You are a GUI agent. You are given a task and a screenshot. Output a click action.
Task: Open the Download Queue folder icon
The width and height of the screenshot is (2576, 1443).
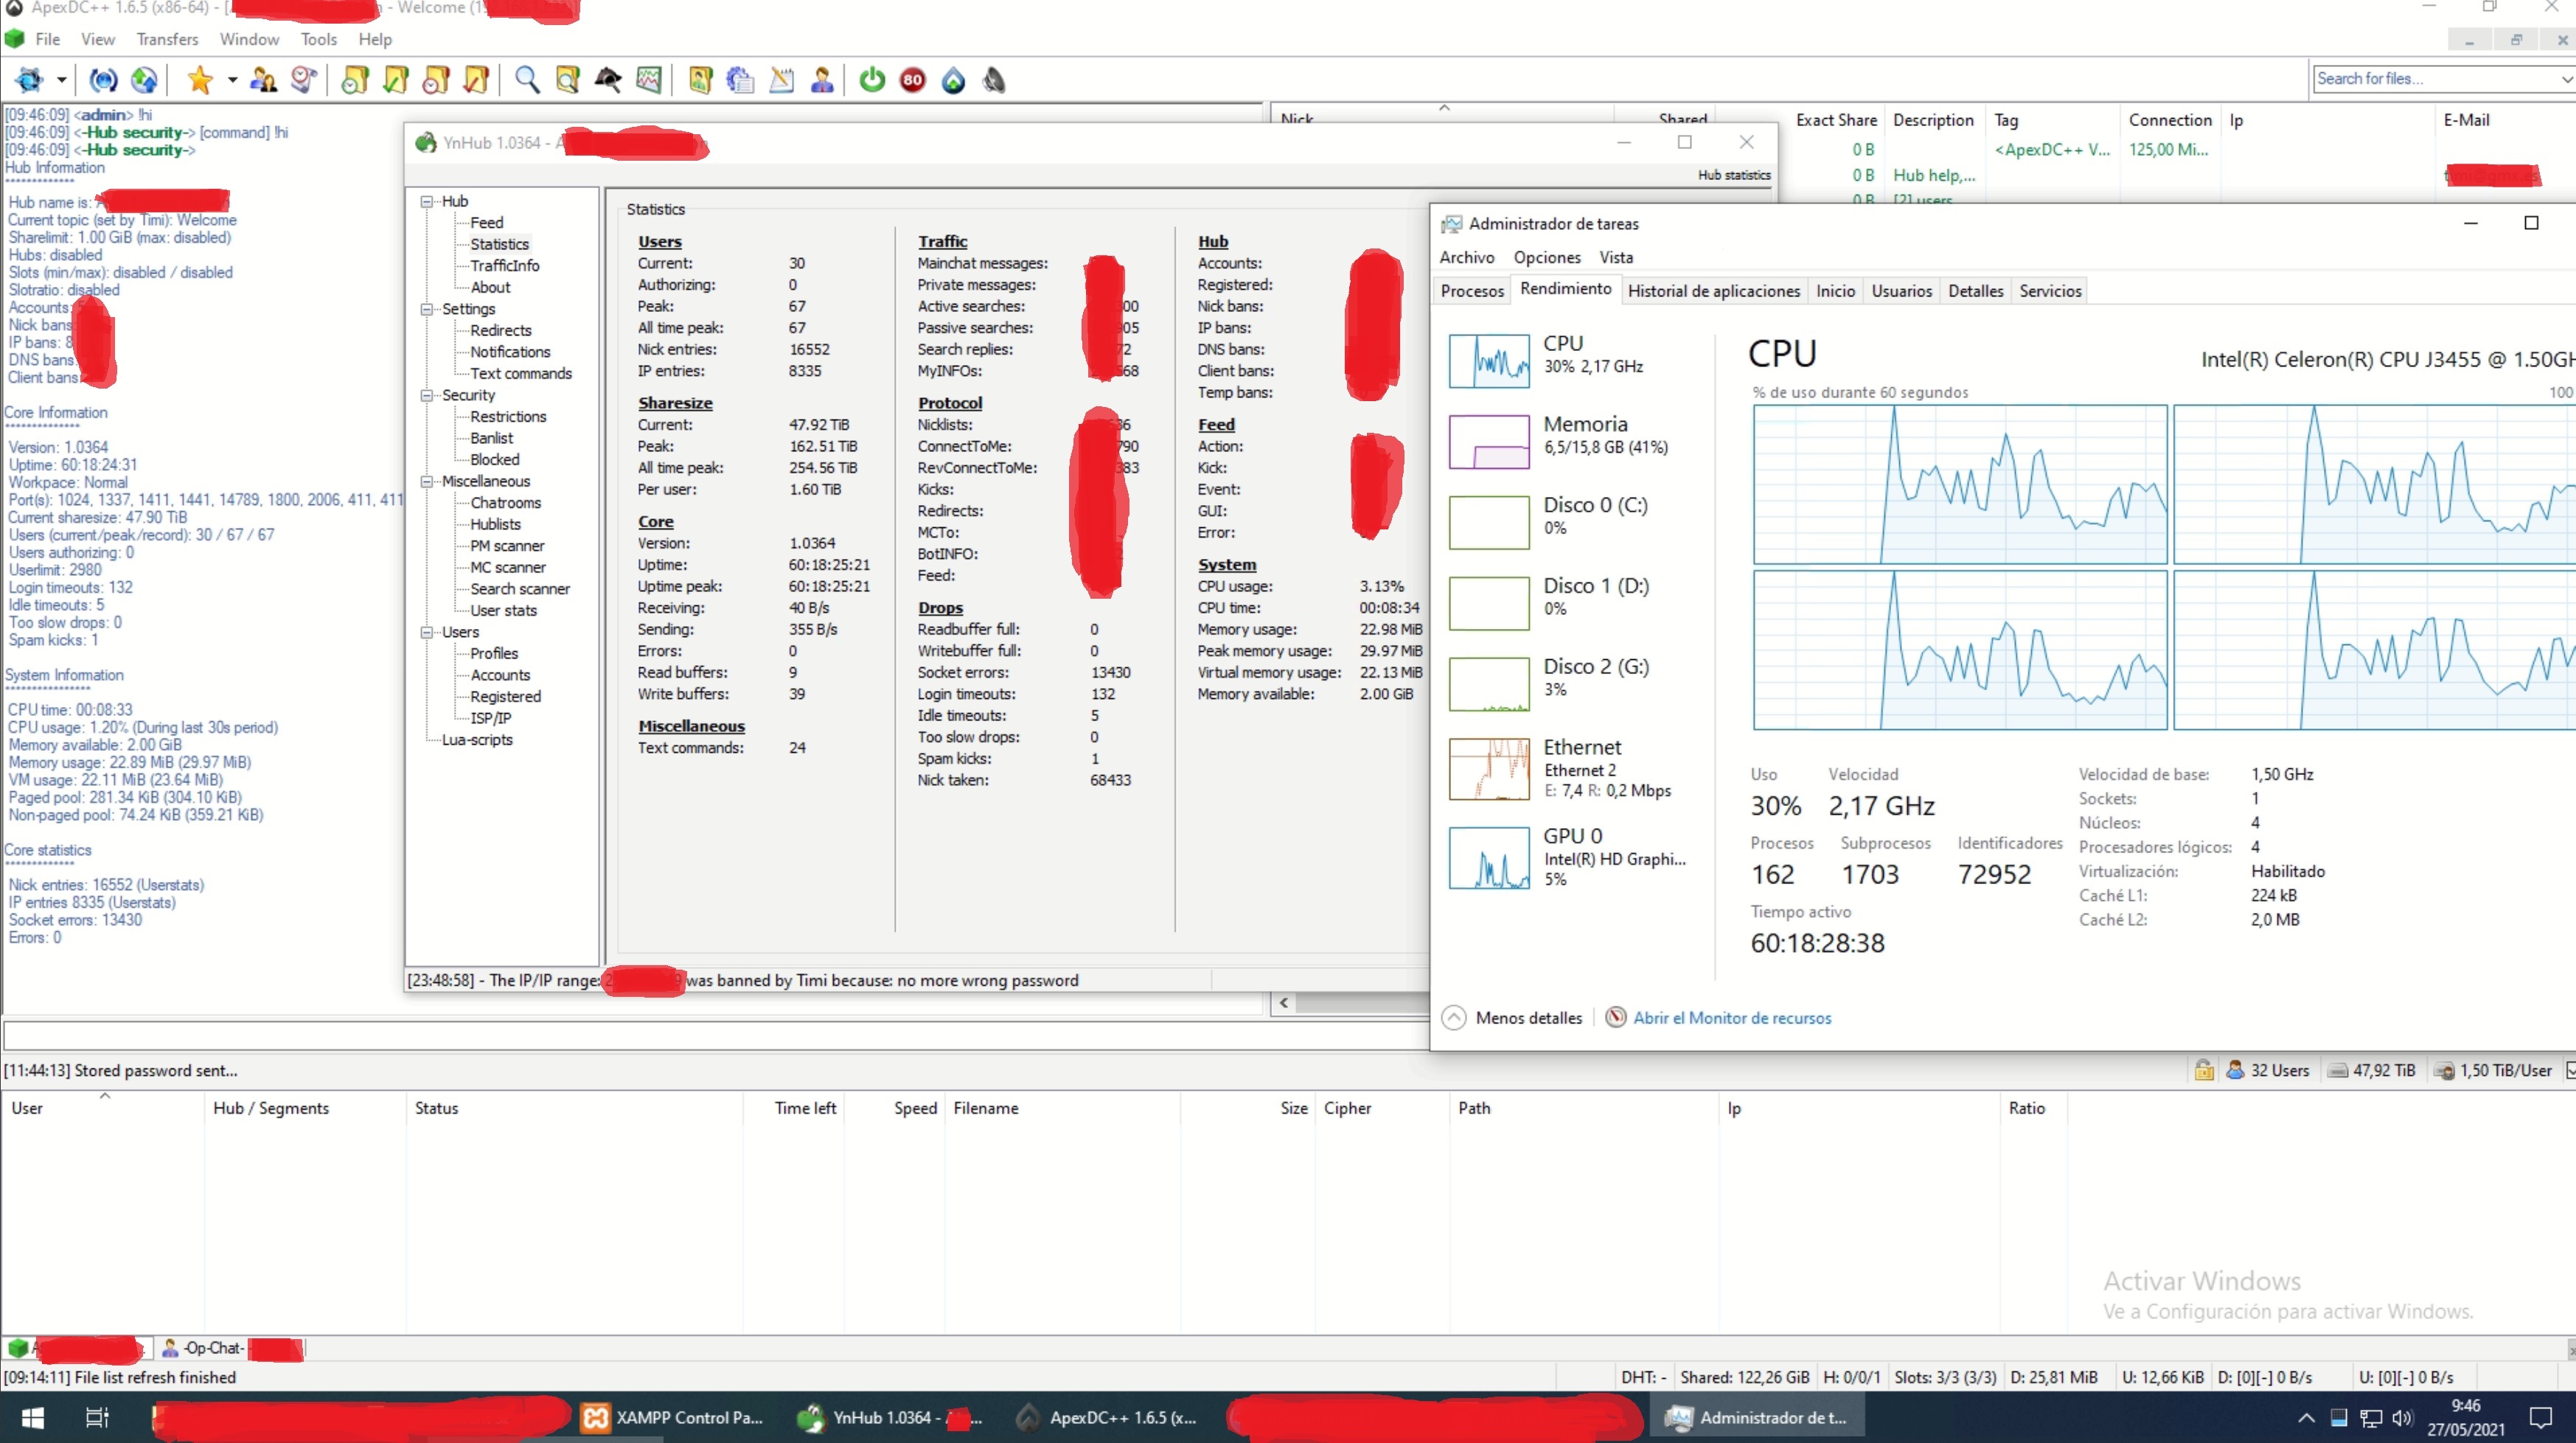[355, 80]
